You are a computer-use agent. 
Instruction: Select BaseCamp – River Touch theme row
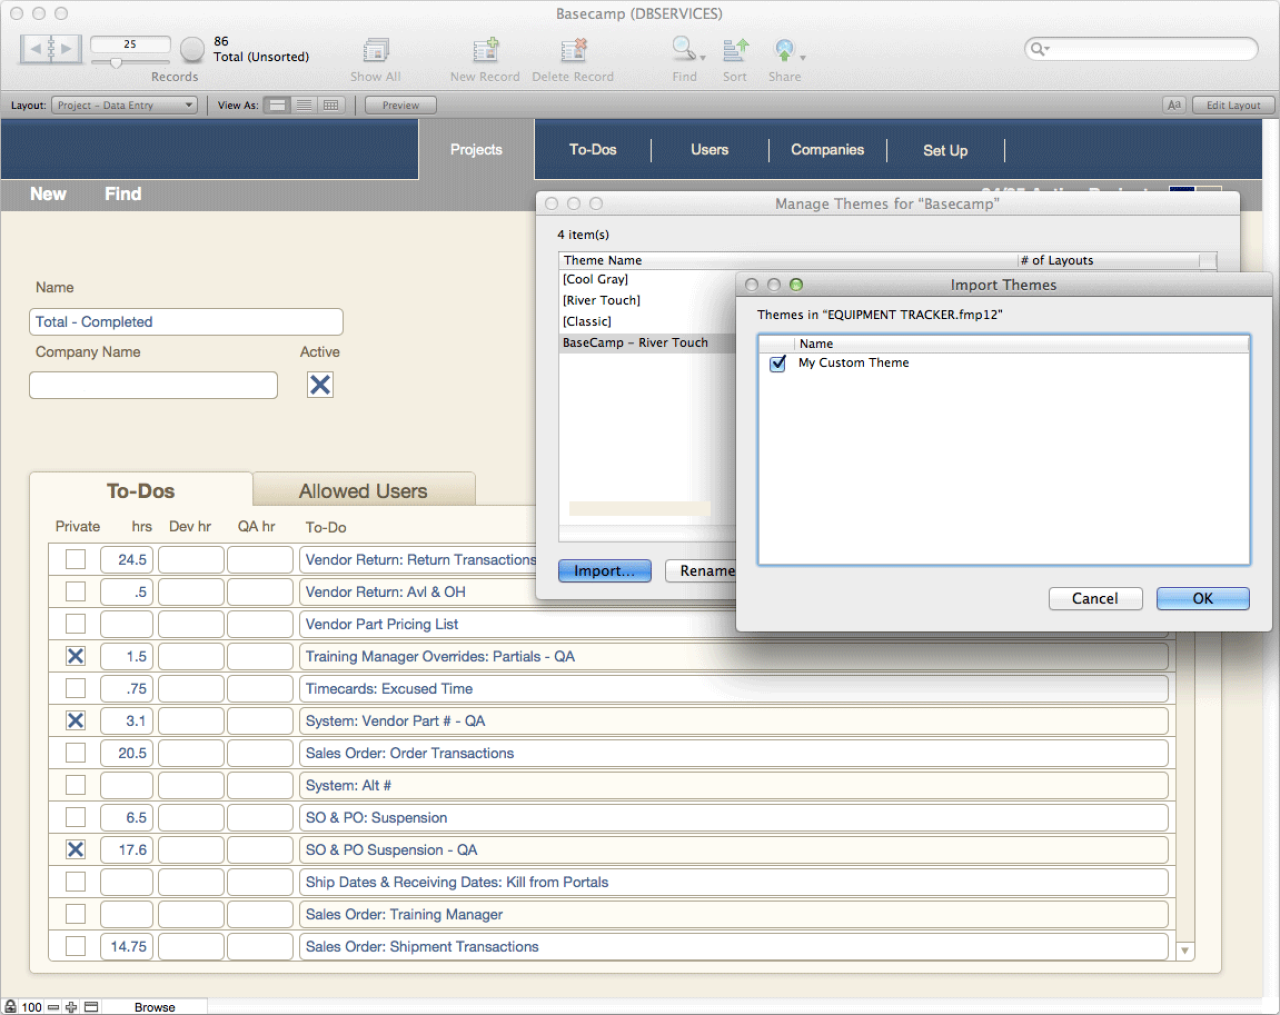647,343
